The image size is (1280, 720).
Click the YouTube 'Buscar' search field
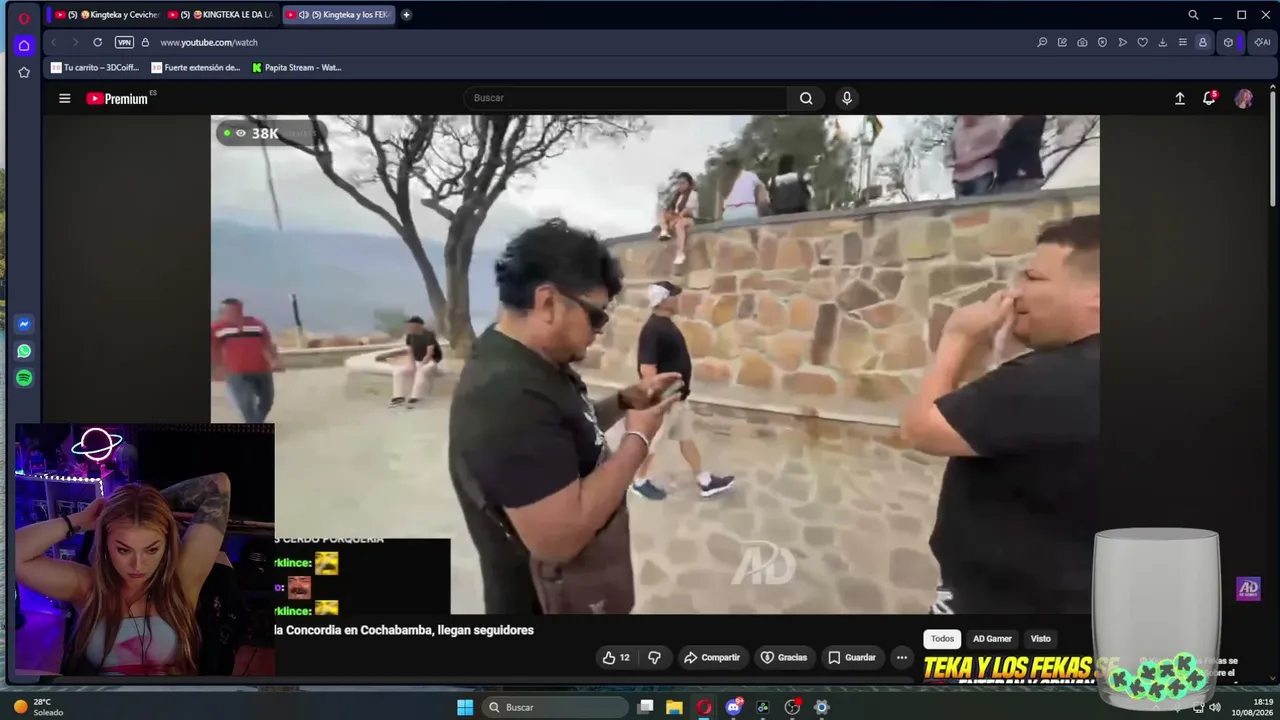pyautogui.click(x=627, y=98)
